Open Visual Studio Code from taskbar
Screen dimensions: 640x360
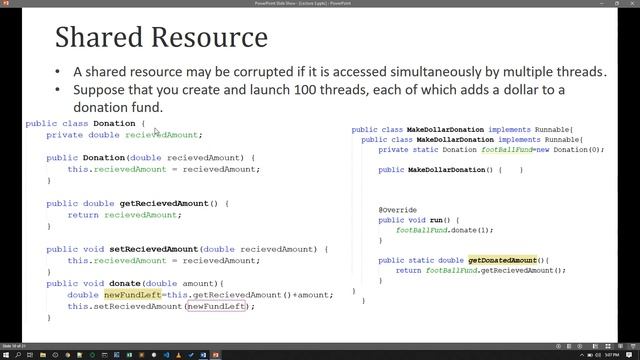coord(167,355)
